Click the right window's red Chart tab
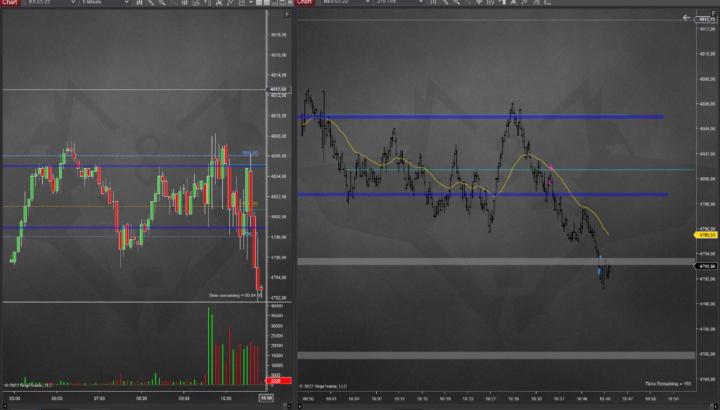 click(x=304, y=2)
